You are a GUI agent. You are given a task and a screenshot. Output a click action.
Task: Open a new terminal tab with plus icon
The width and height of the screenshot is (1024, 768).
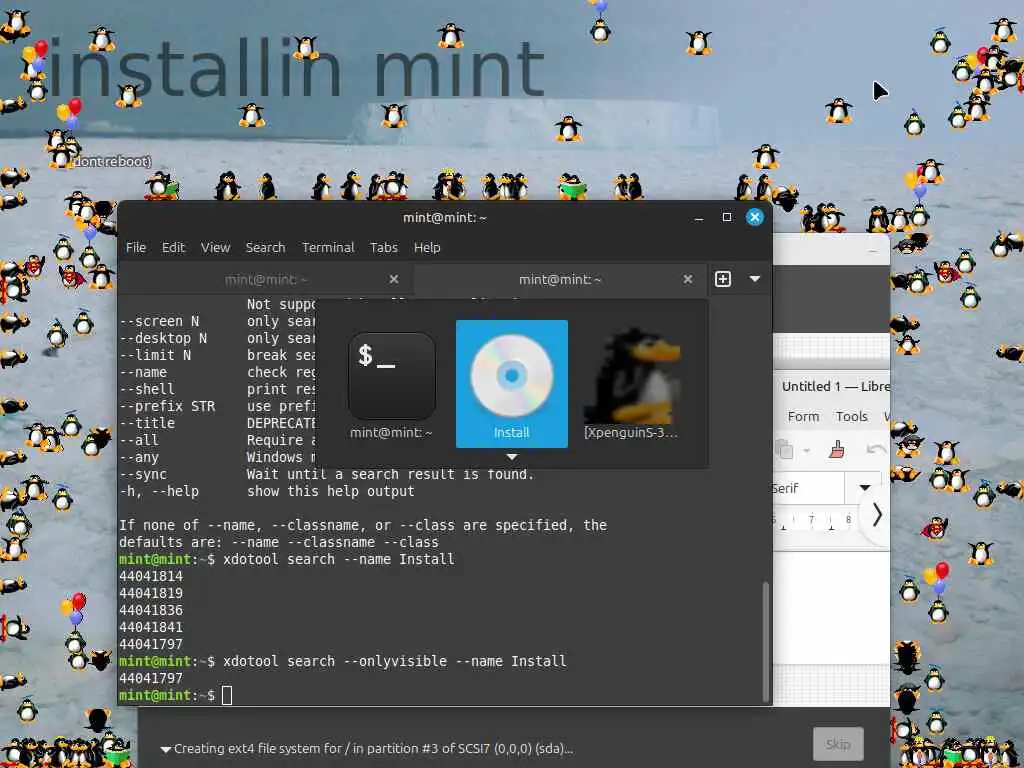tap(723, 280)
